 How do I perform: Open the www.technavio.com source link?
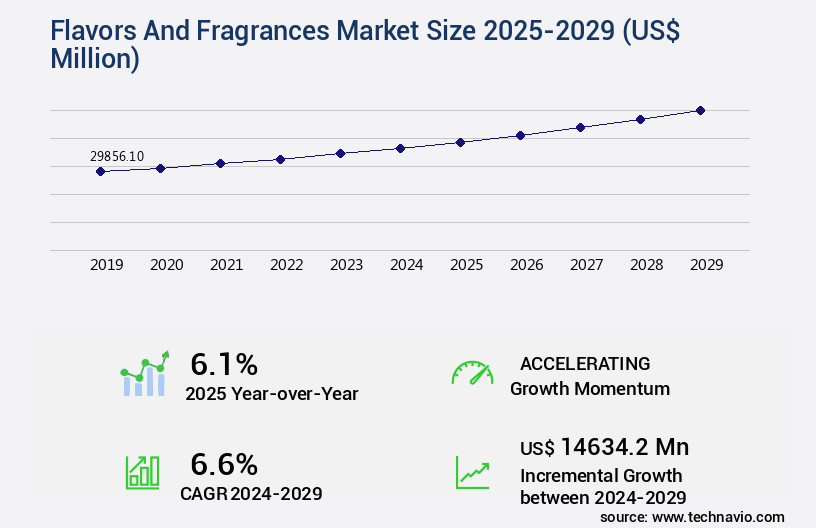720,516
